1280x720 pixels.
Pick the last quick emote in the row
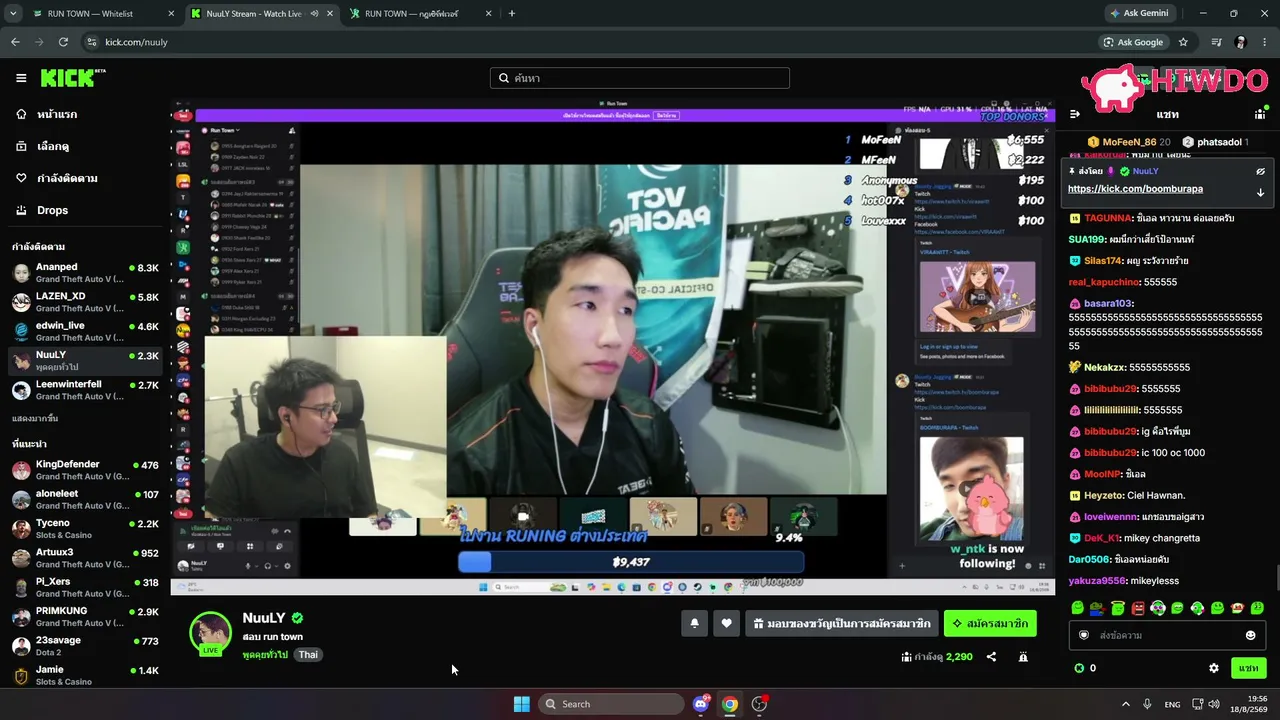click(x=1257, y=608)
